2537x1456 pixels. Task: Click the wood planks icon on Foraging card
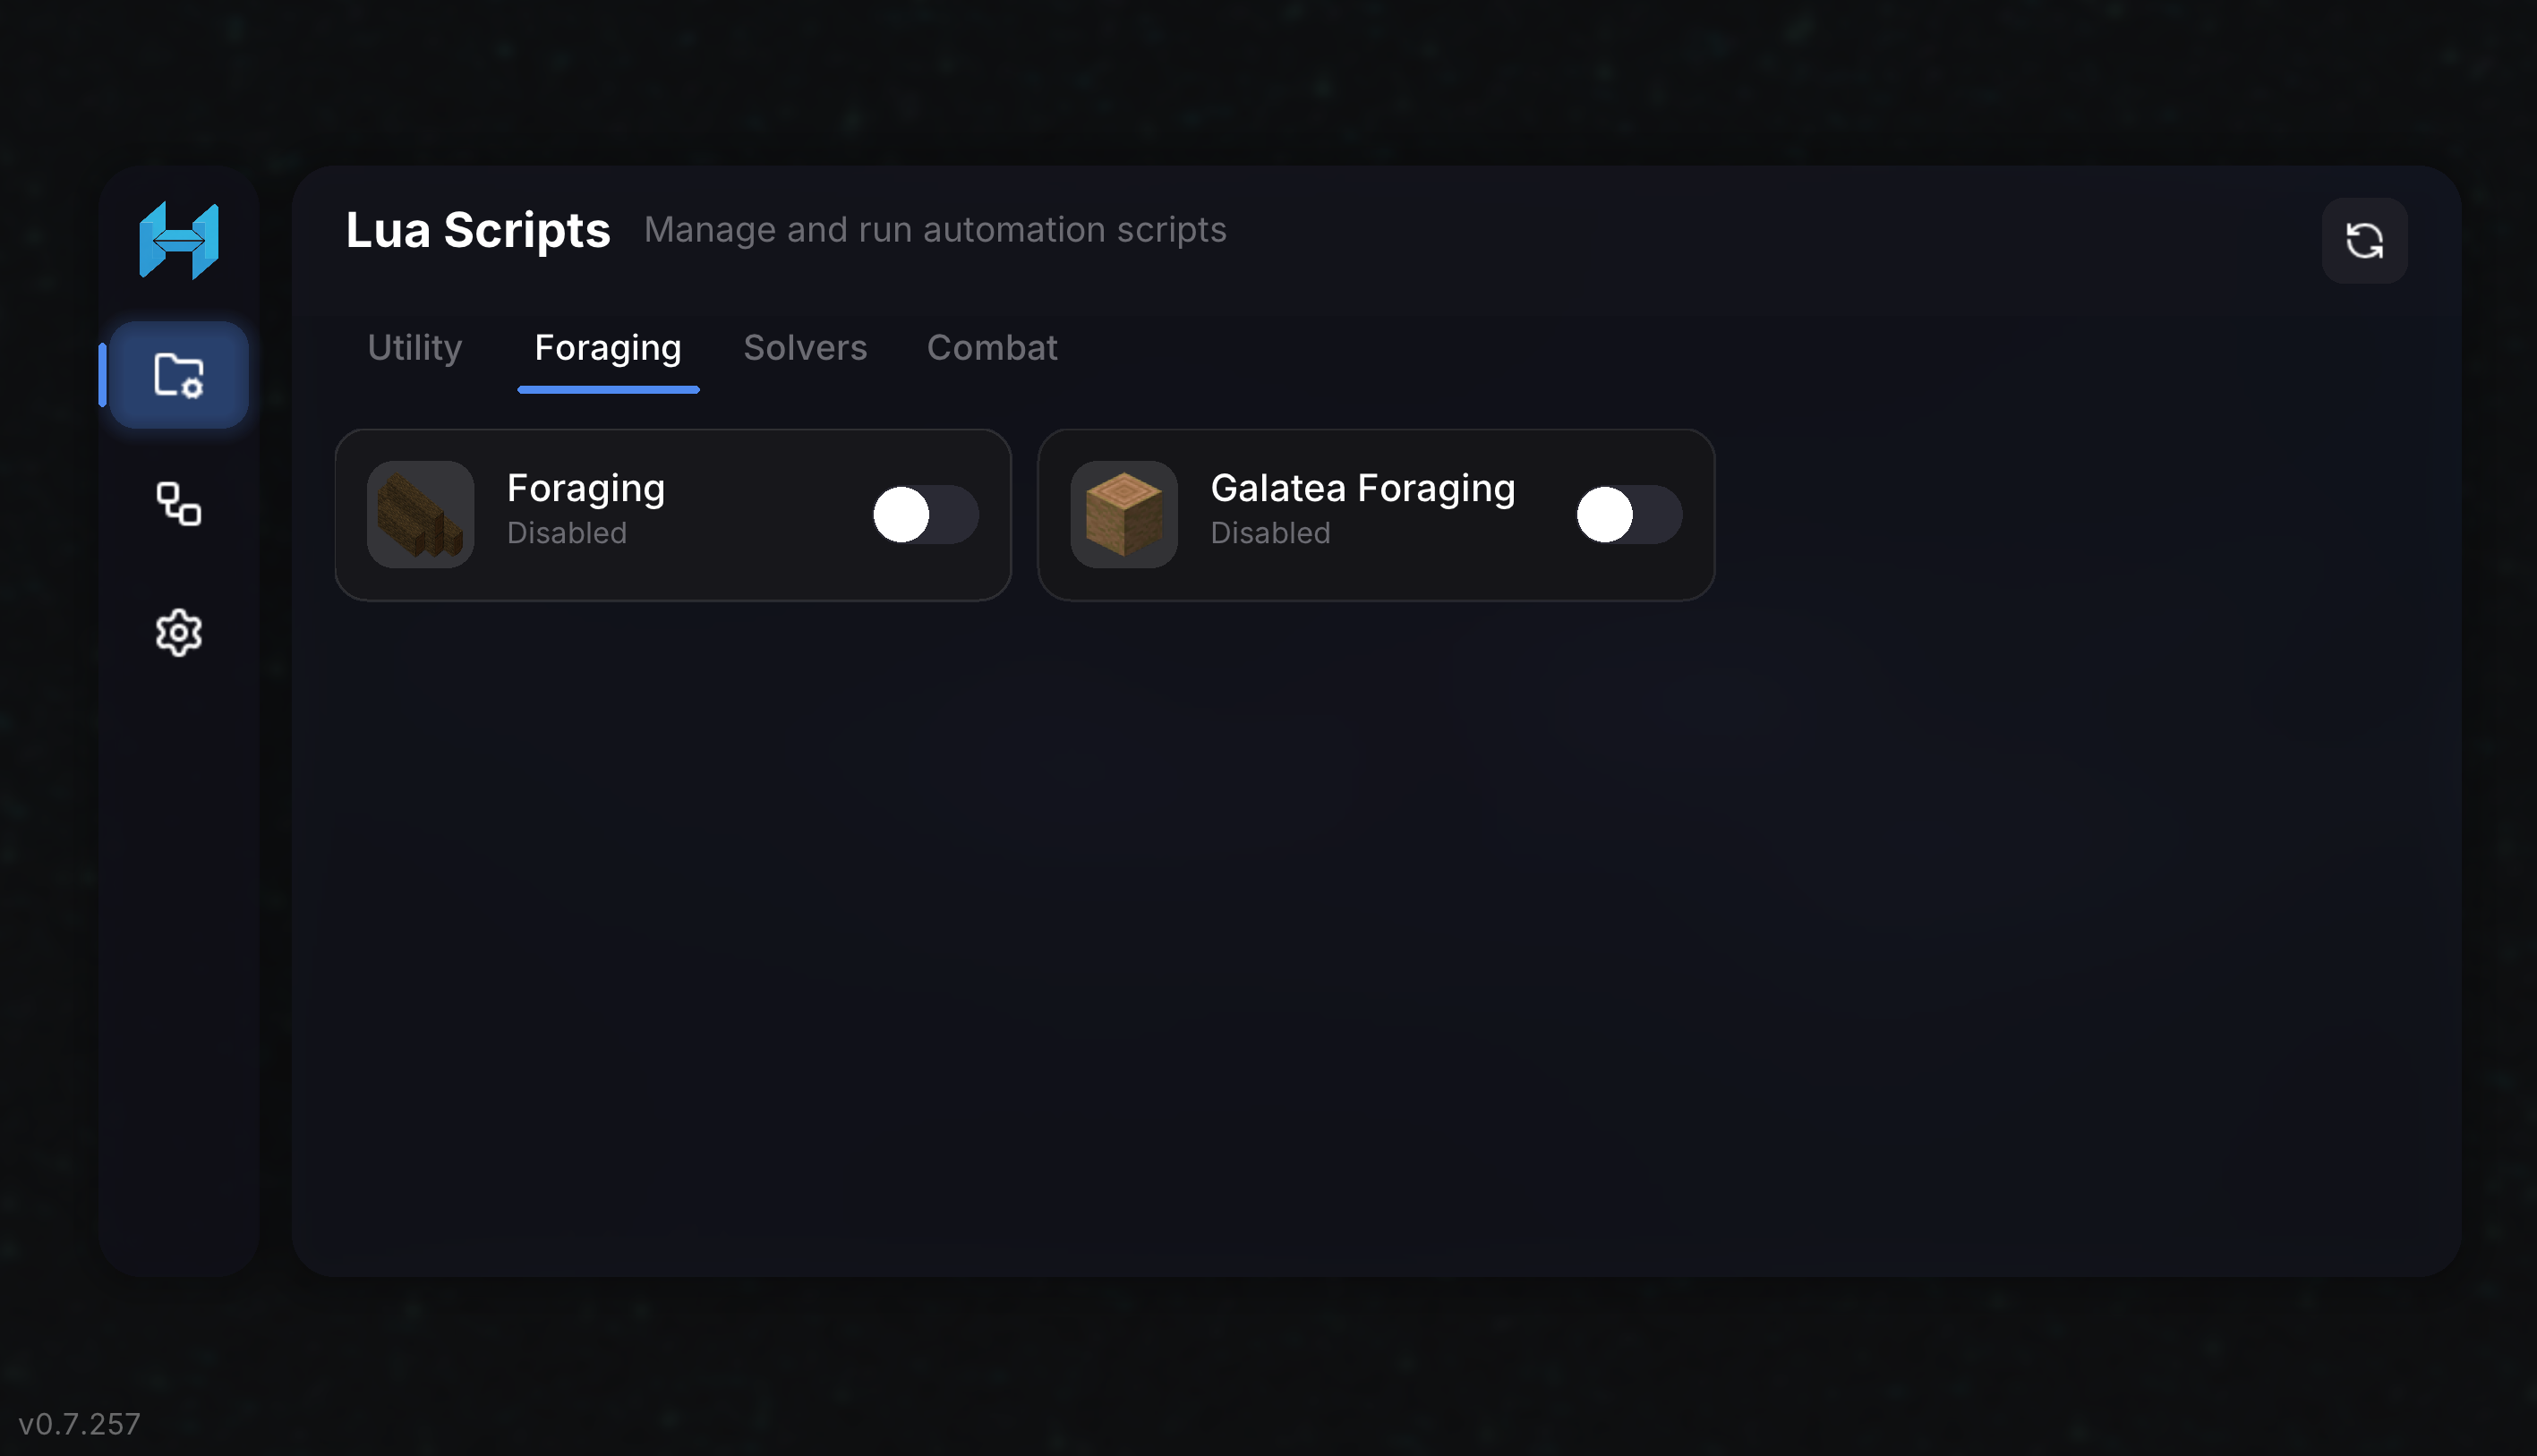coord(420,514)
